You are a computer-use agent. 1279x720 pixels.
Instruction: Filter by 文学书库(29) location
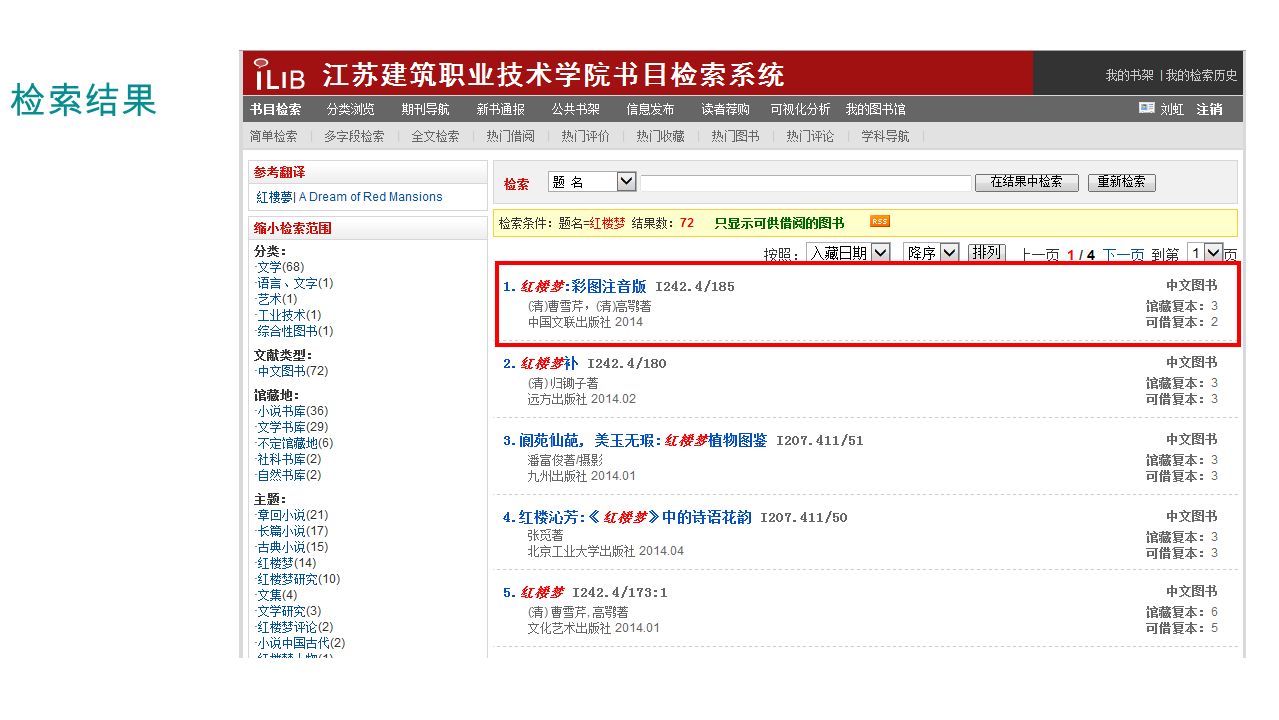pyautogui.click(x=293, y=427)
